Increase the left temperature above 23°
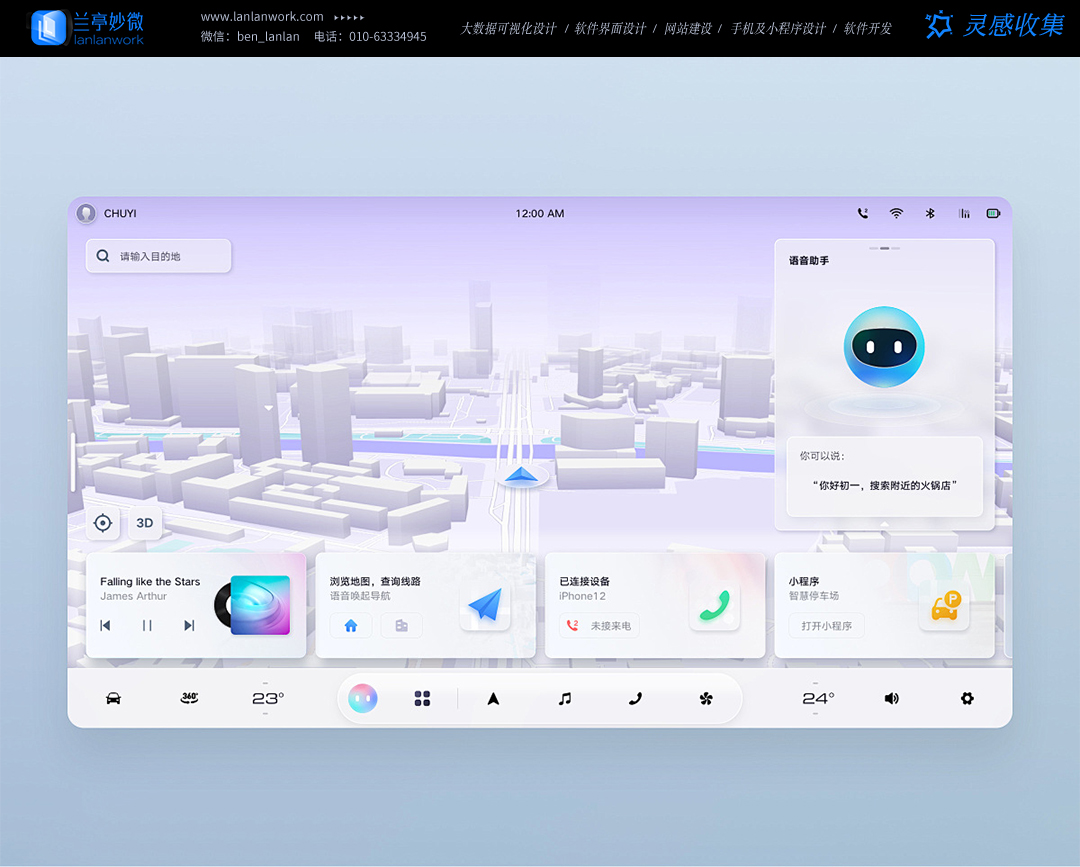1080x867 pixels. (265, 683)
